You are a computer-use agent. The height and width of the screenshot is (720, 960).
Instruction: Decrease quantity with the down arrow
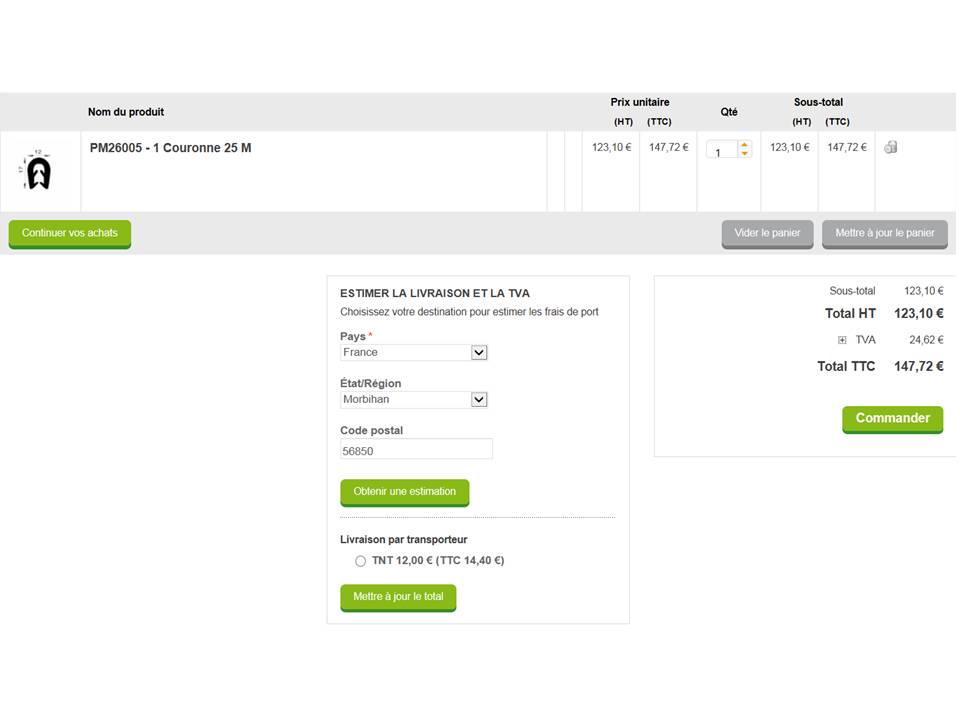pyautogui.click(x=745, y=154)
